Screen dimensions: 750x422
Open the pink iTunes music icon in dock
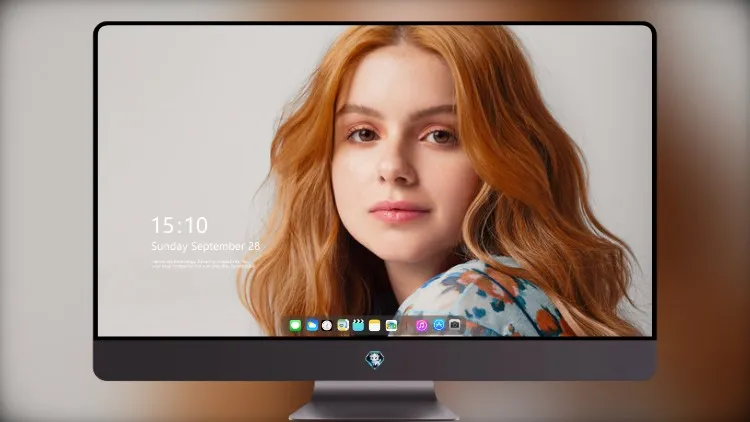point(421,325)
